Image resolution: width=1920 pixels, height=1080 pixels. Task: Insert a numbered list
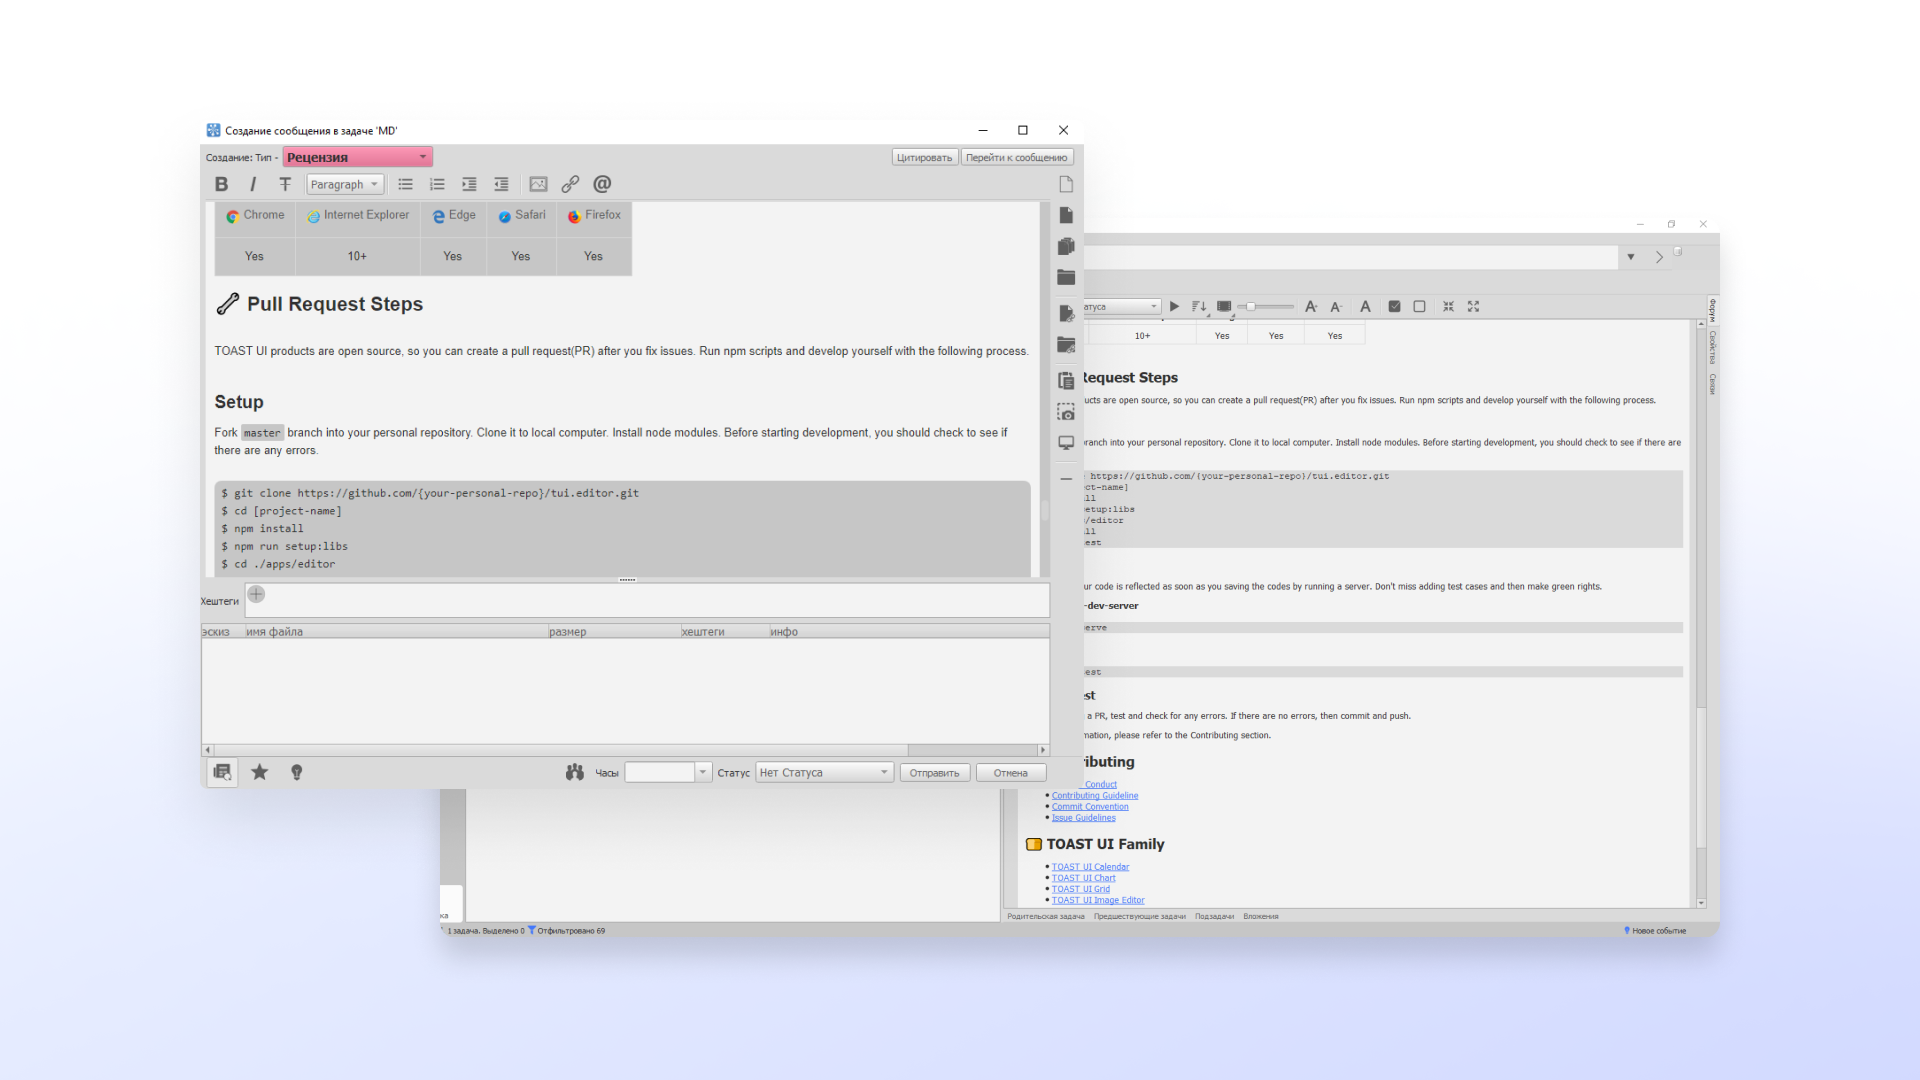click(x=437, y=184)
